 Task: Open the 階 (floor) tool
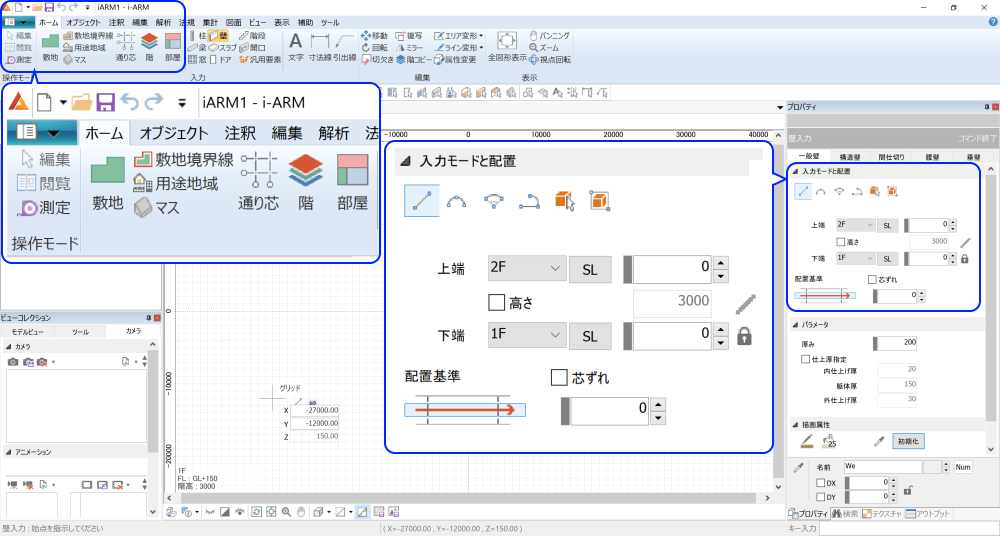149,47
